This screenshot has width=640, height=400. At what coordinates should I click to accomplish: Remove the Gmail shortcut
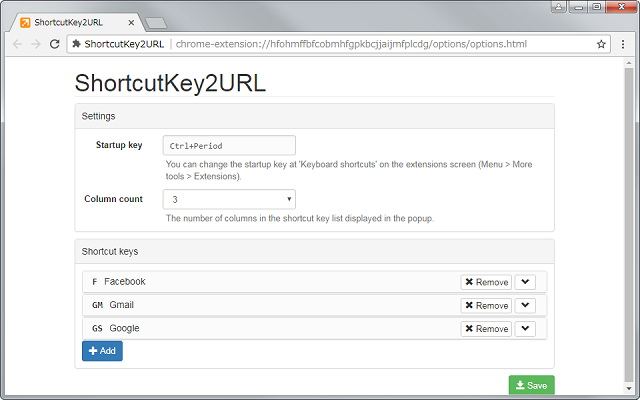486,305
